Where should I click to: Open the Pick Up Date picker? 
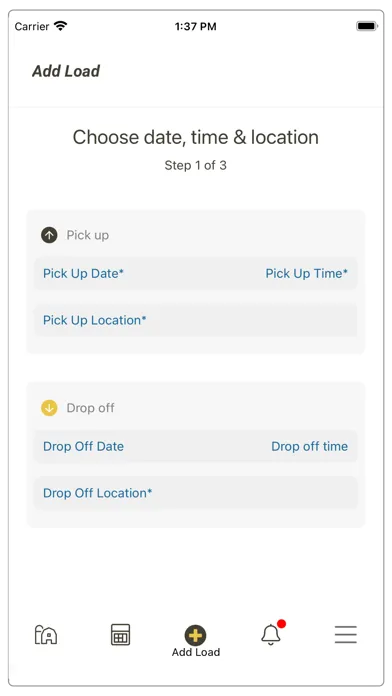[83, 273]
